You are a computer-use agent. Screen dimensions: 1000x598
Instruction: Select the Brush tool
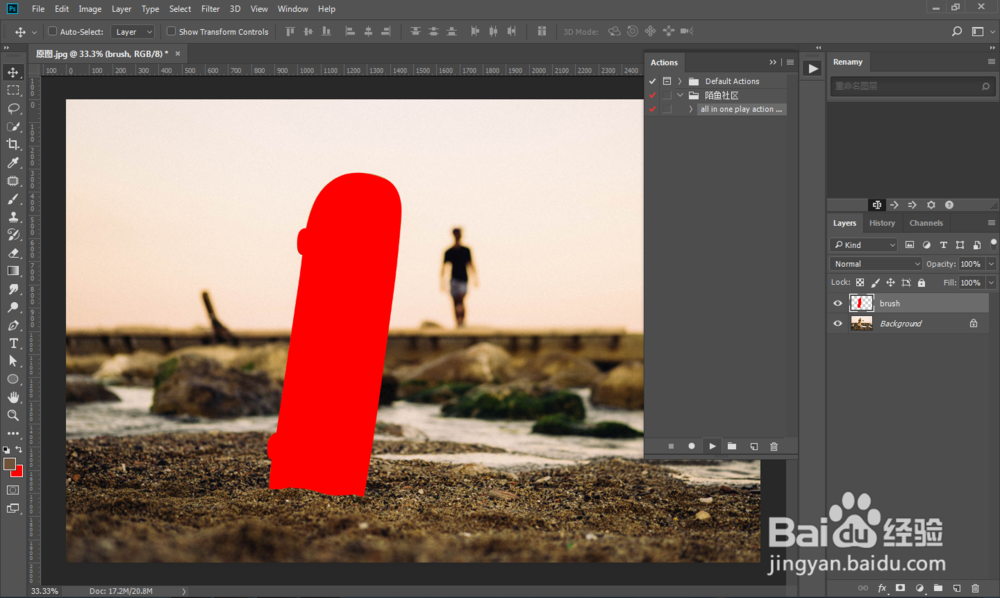13,199
